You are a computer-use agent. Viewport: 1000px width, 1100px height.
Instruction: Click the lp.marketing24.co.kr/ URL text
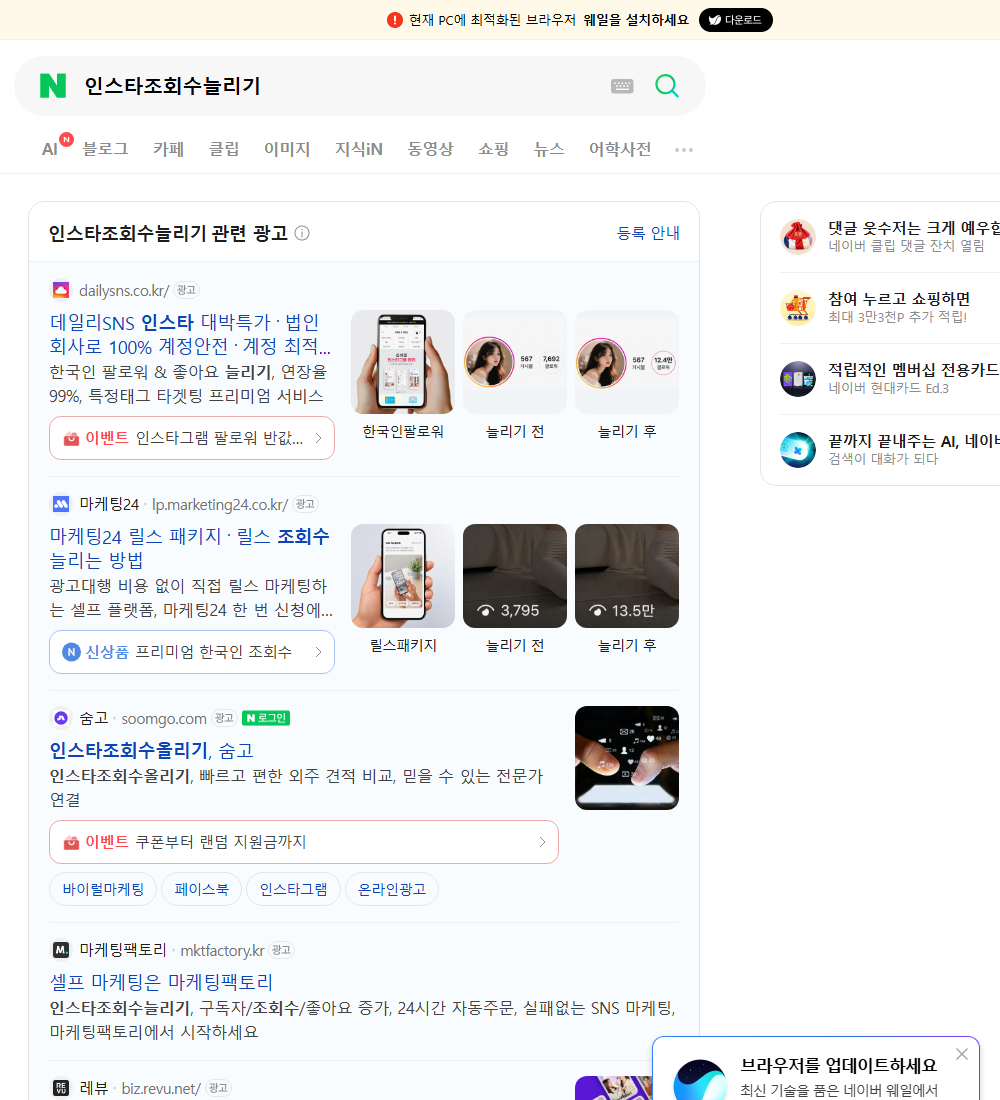(x=220, y=504)
